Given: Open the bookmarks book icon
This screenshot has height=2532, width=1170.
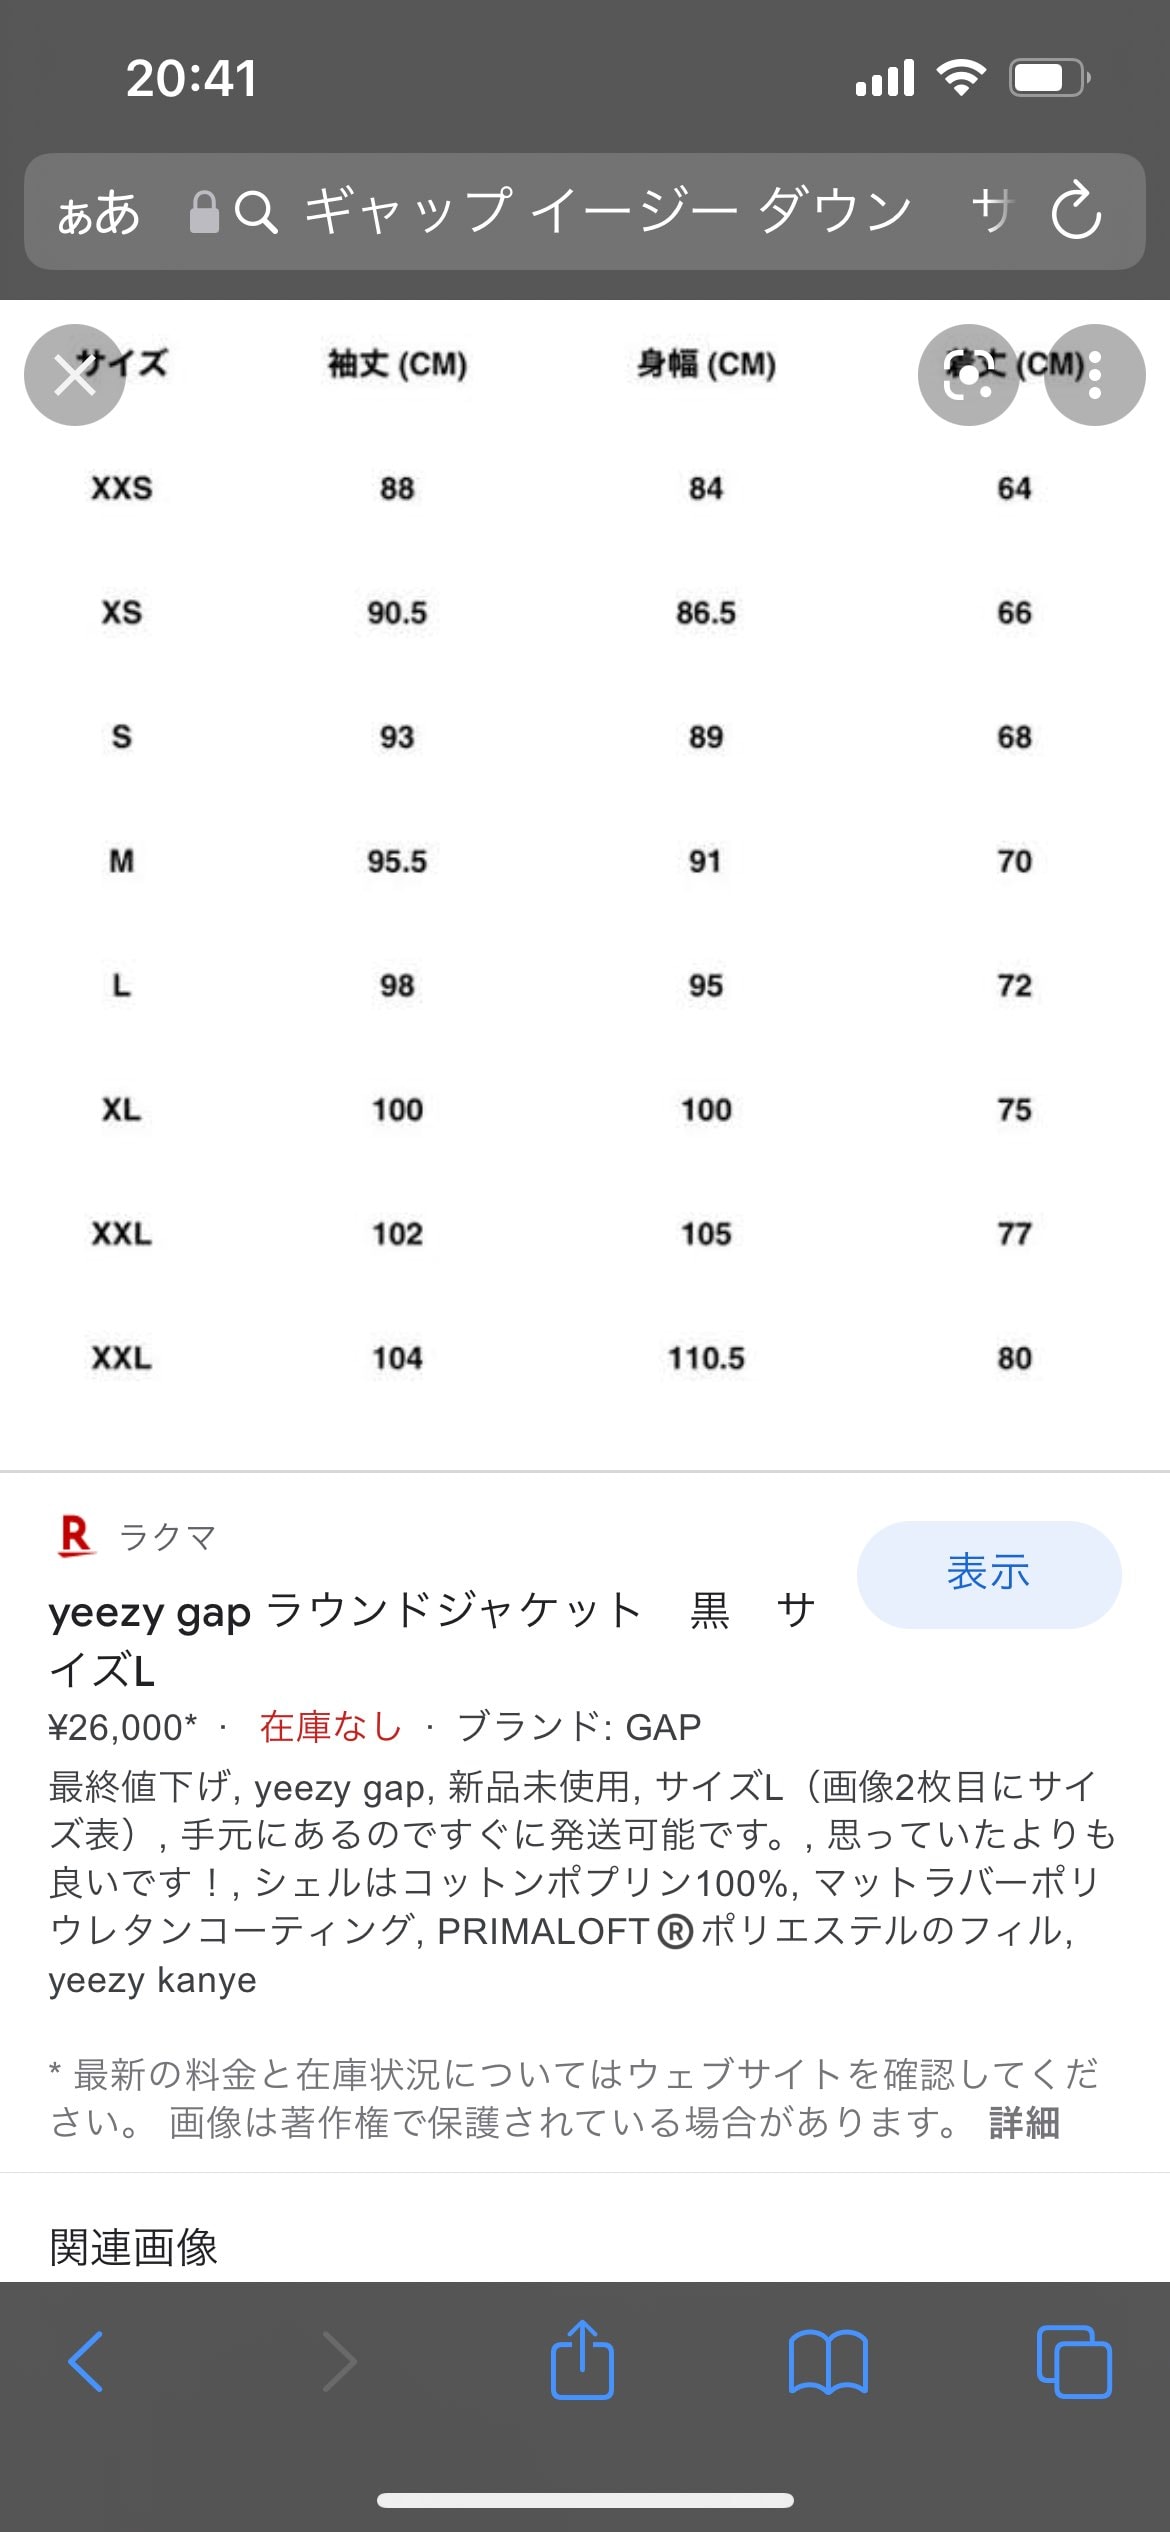Looking at the screenshot, I should [828, 2362].
